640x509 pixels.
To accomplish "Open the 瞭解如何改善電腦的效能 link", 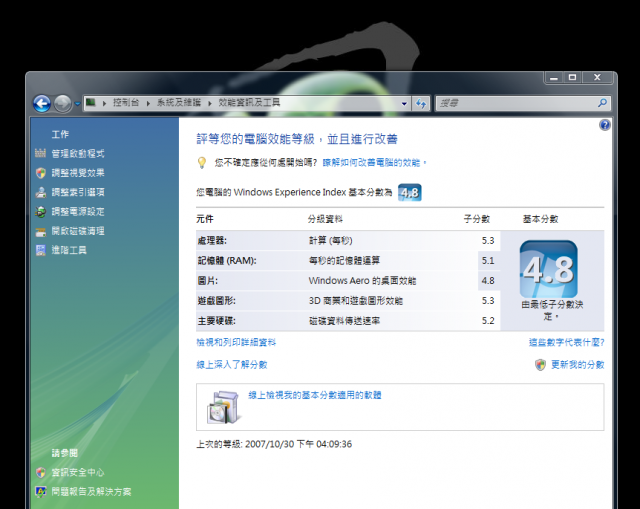I will (x=374, y=163).
